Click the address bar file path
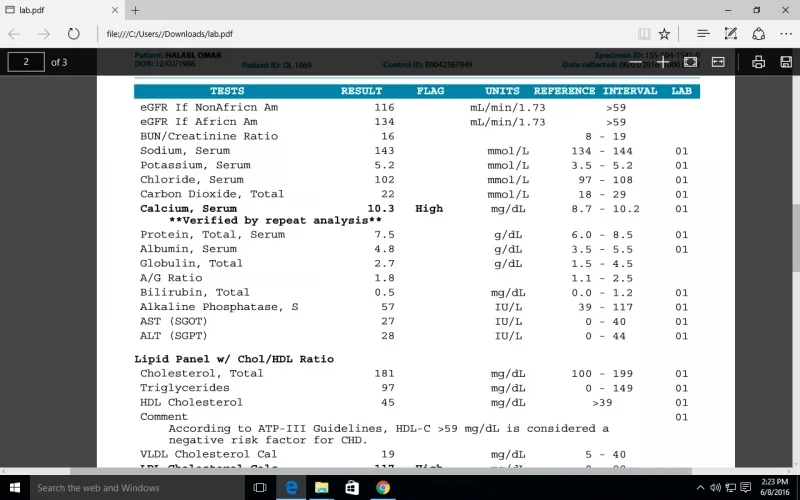Image resolution: width=800 pixels, height=500 pixels. tap(169, 34)
